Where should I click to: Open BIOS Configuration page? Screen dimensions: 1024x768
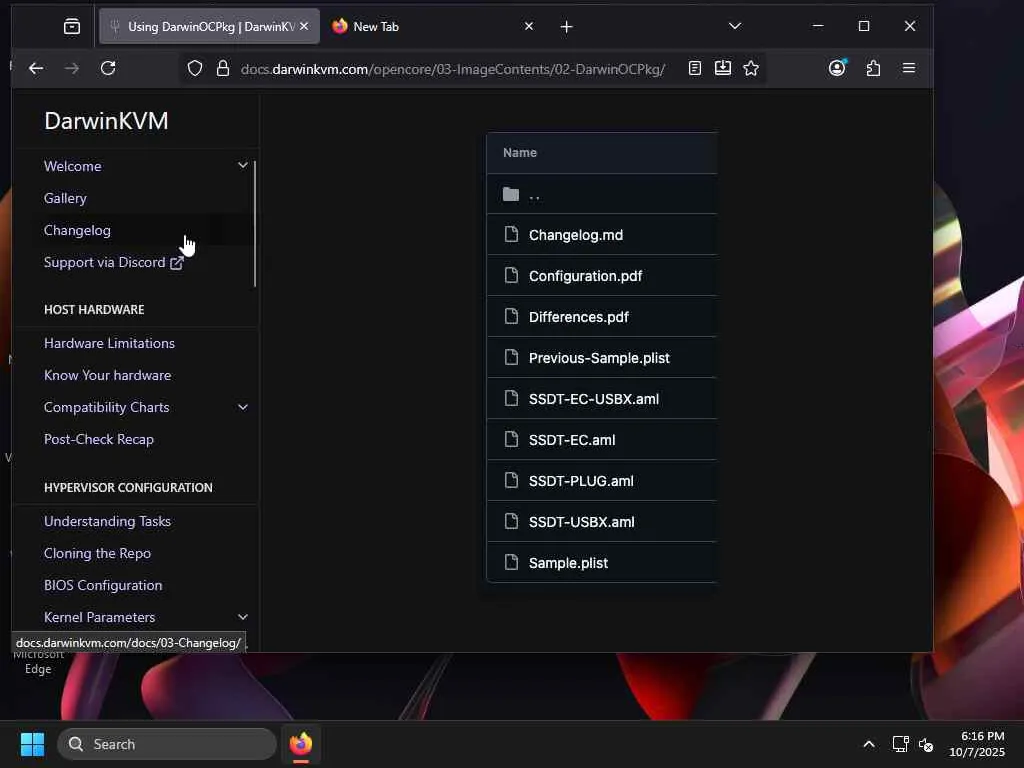pos(103,585)
